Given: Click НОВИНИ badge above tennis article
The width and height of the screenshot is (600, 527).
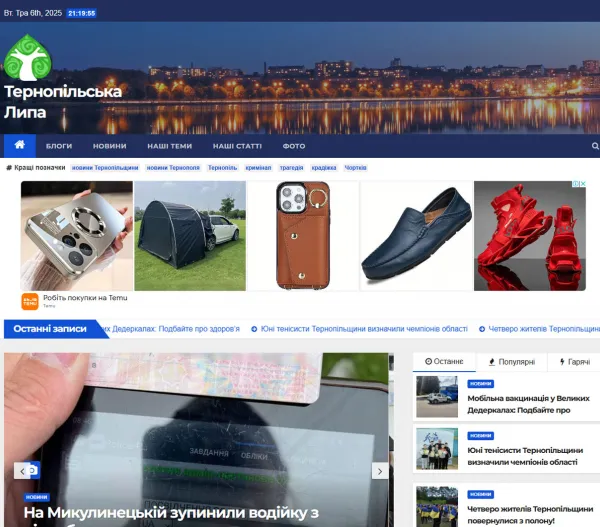Looking at the screenshot, I should pos(481,436).
